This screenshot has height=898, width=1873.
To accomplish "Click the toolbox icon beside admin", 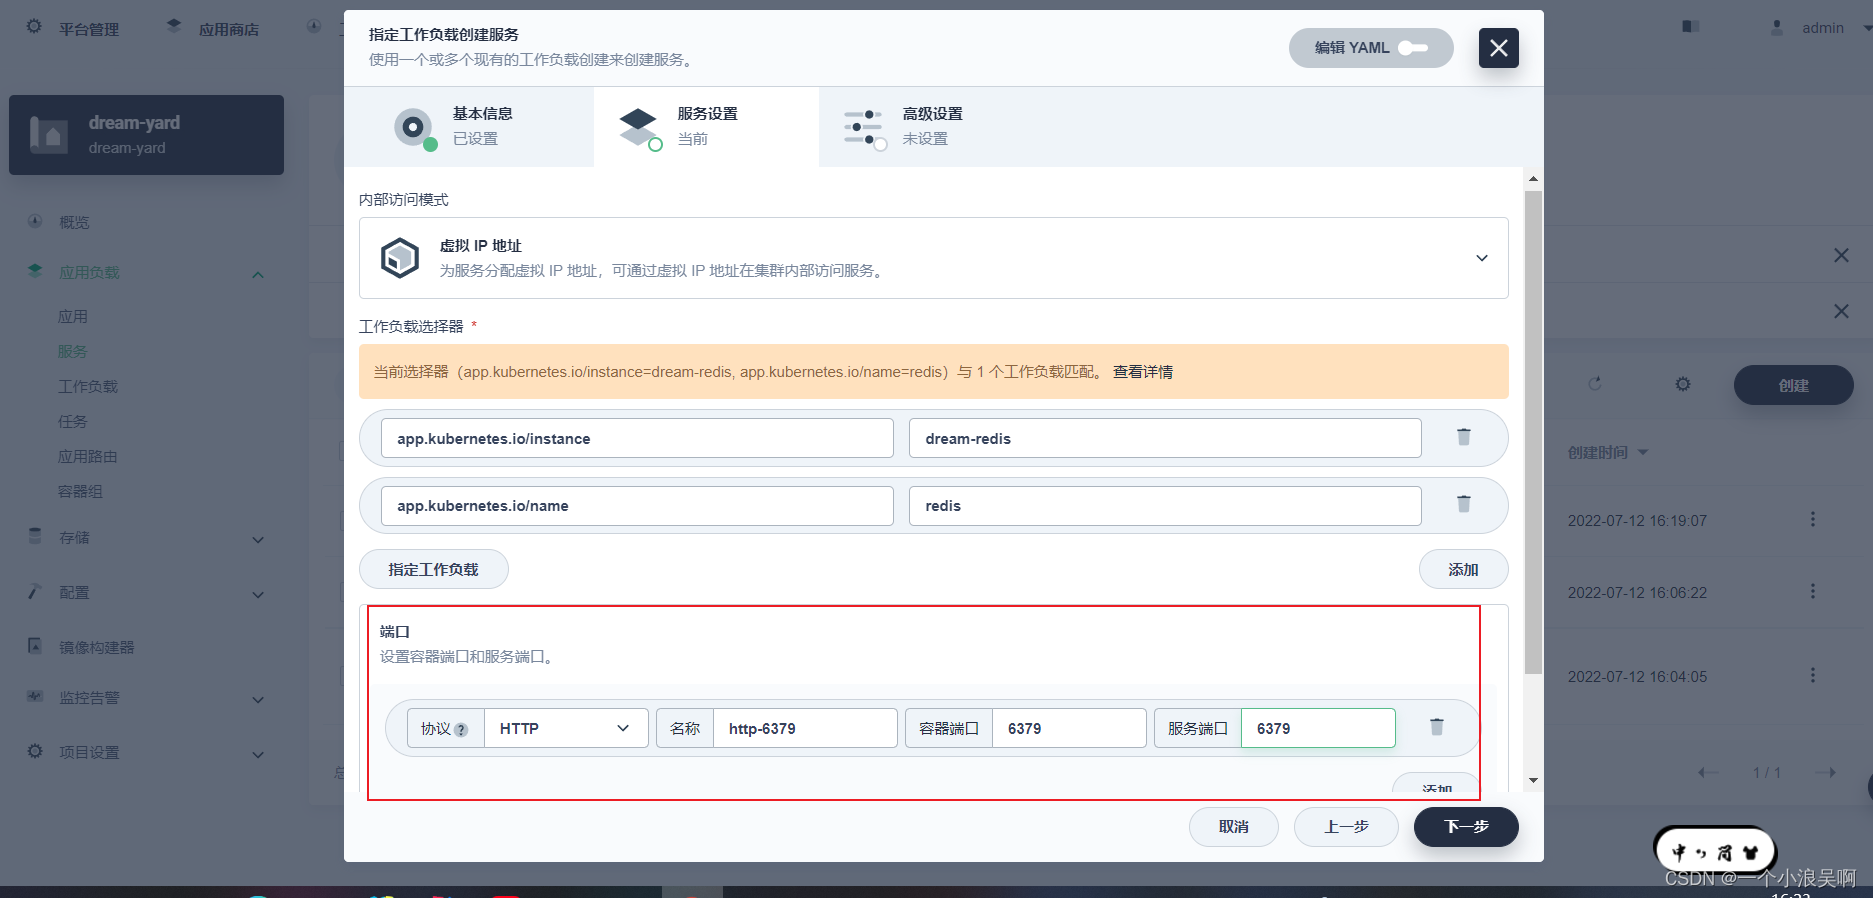I will (1691, 26).
